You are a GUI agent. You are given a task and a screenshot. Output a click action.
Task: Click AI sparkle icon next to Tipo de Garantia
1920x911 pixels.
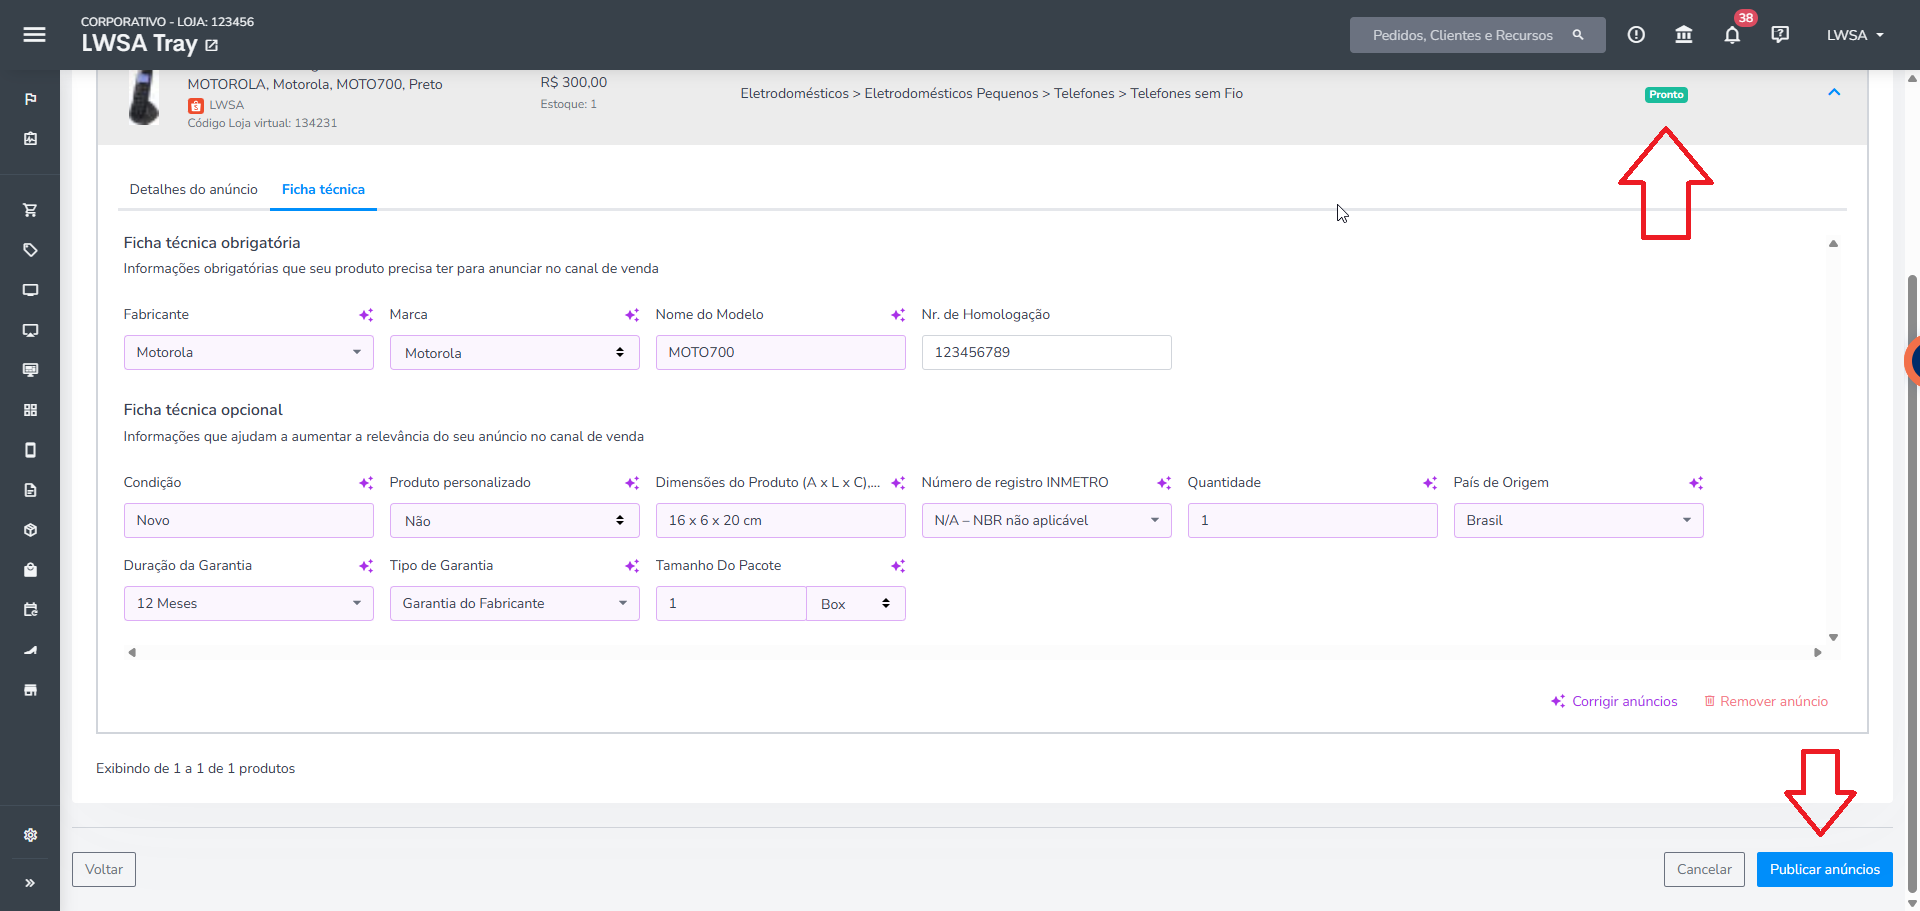pos(632,566)
